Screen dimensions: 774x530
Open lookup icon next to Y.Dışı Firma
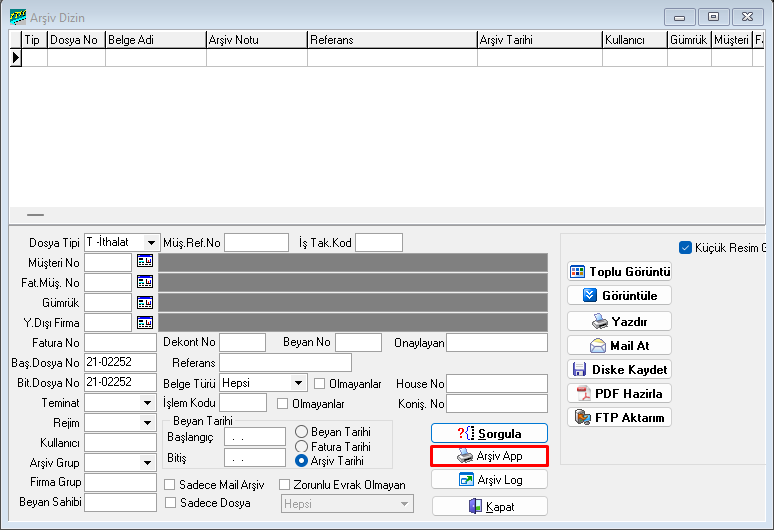coord(145,322)
